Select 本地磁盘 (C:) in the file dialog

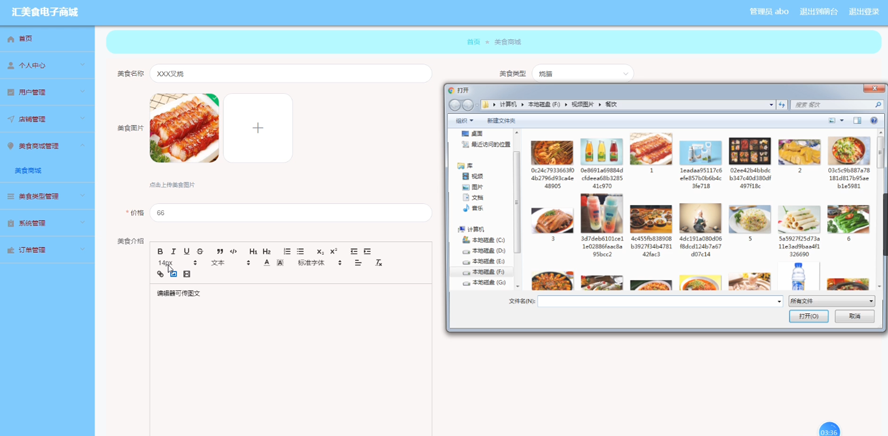483,240
